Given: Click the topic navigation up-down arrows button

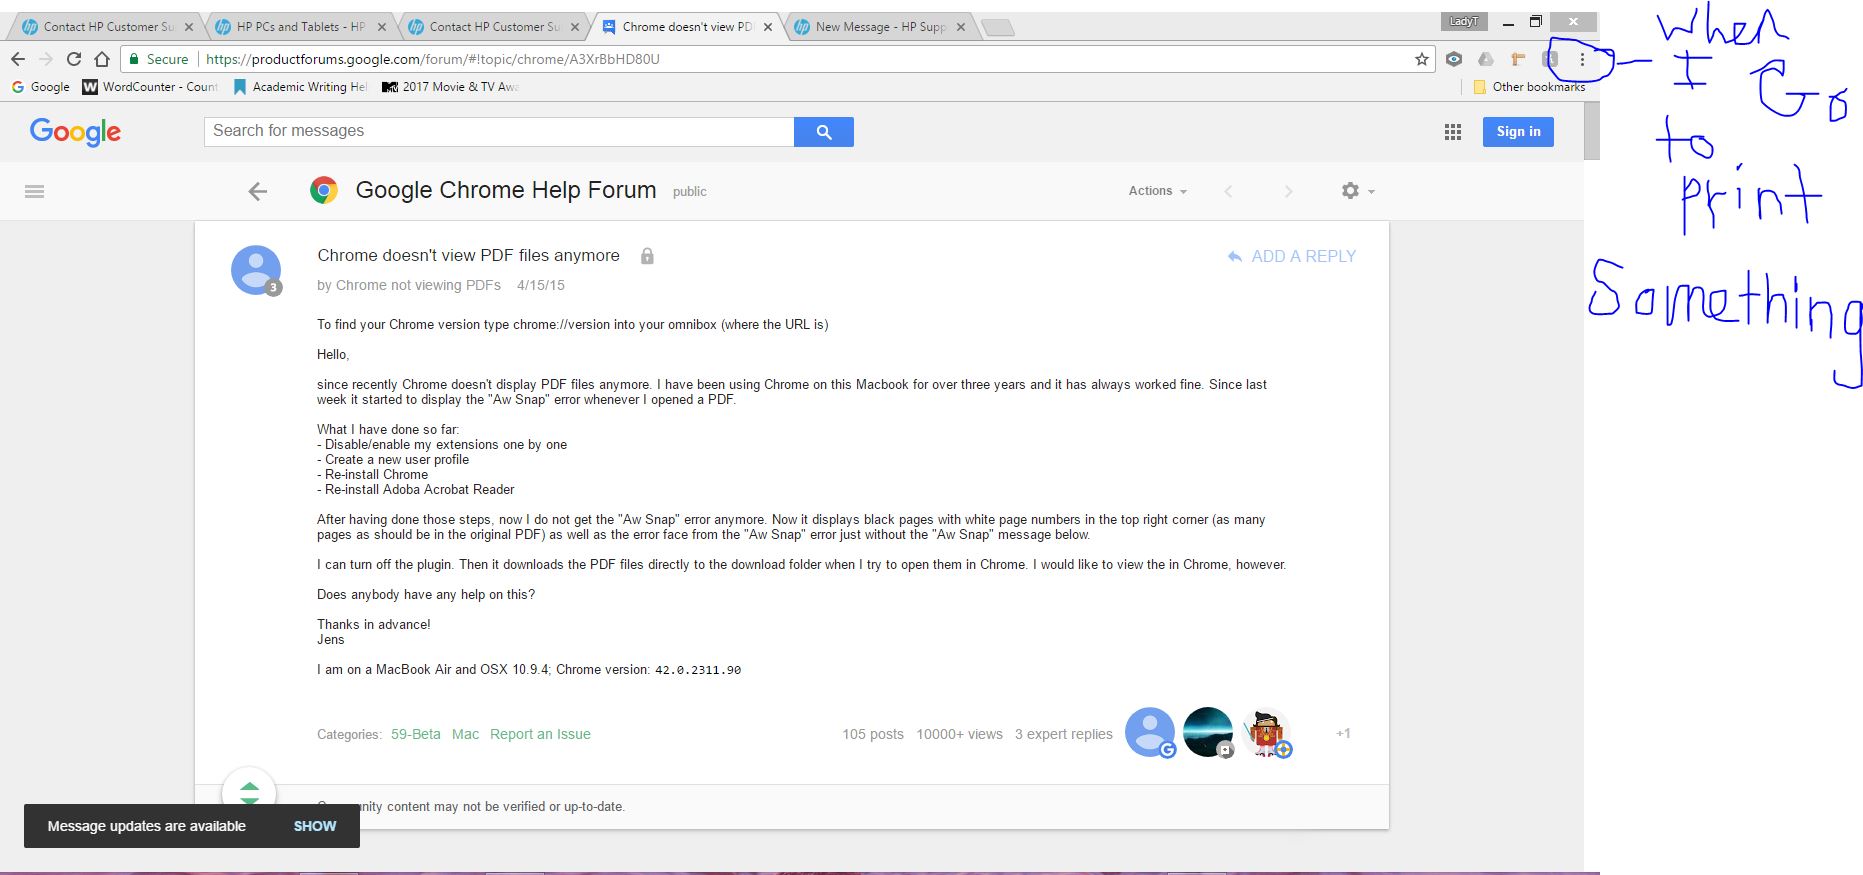Looking at the screenshot, I should coord(249,792).
